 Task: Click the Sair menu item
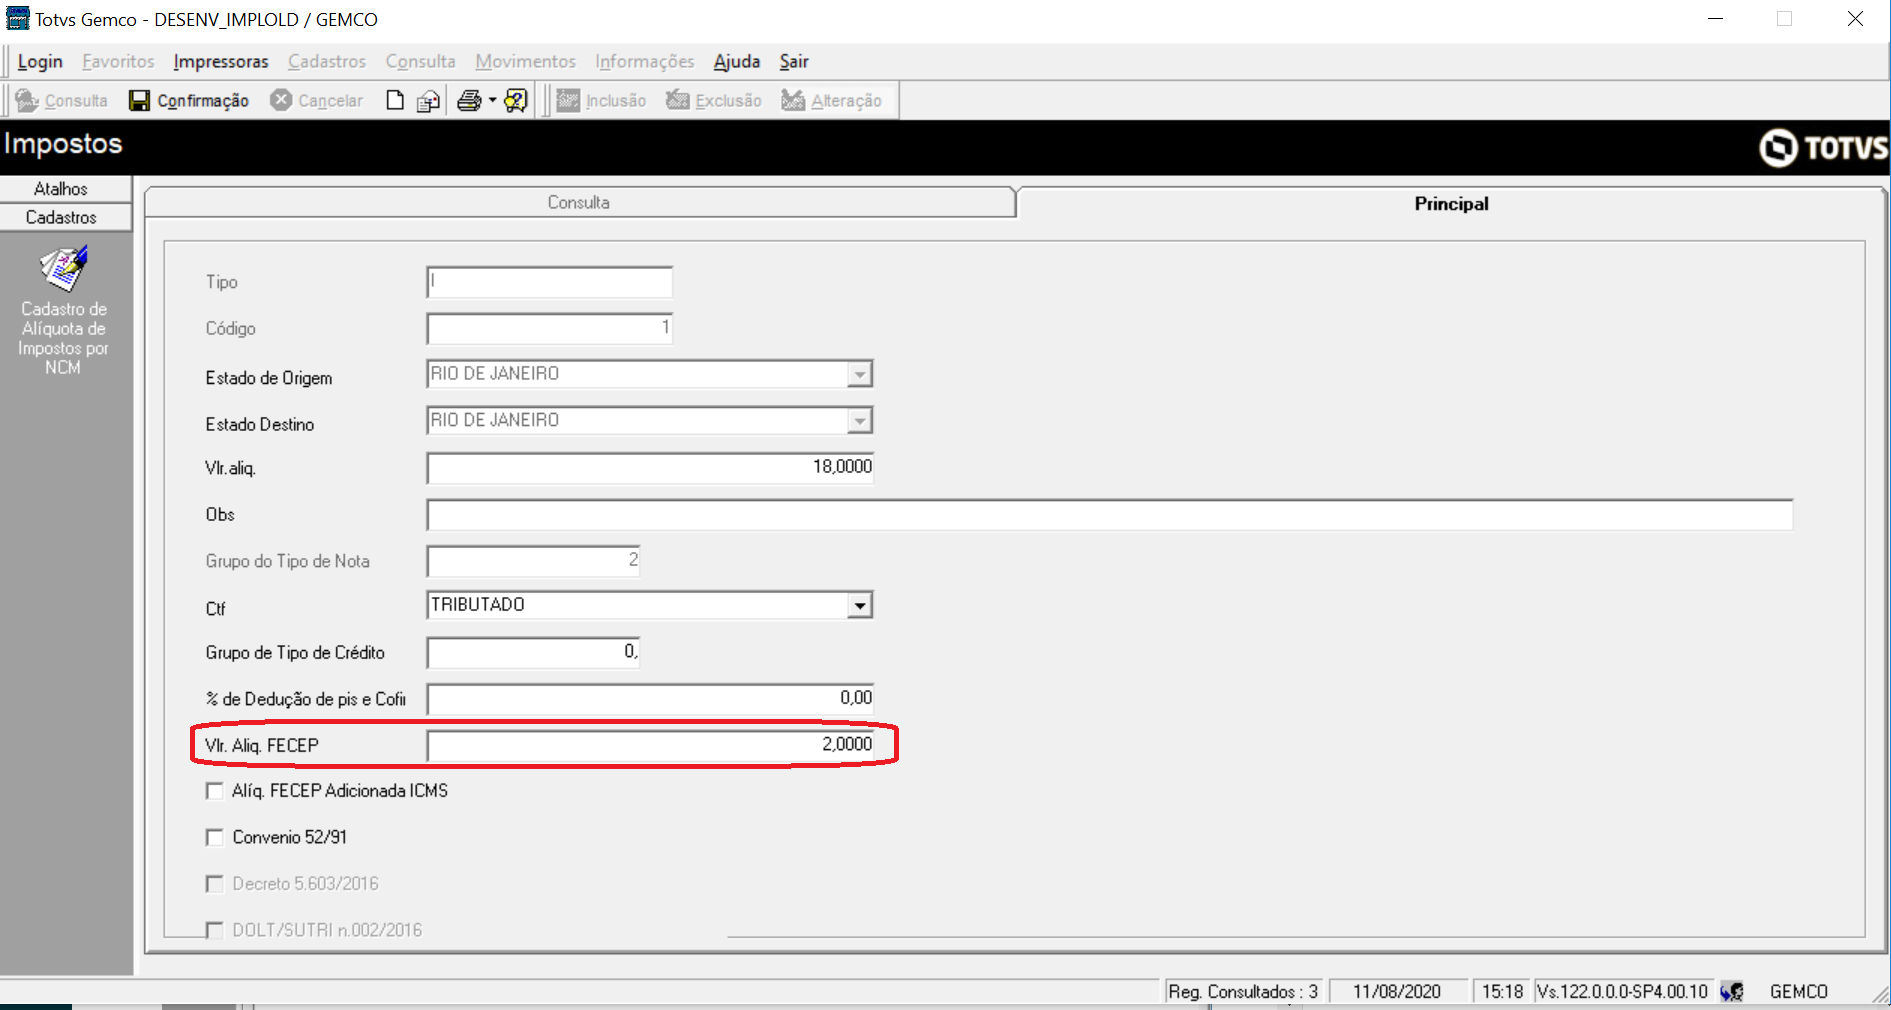coord(794,61)
